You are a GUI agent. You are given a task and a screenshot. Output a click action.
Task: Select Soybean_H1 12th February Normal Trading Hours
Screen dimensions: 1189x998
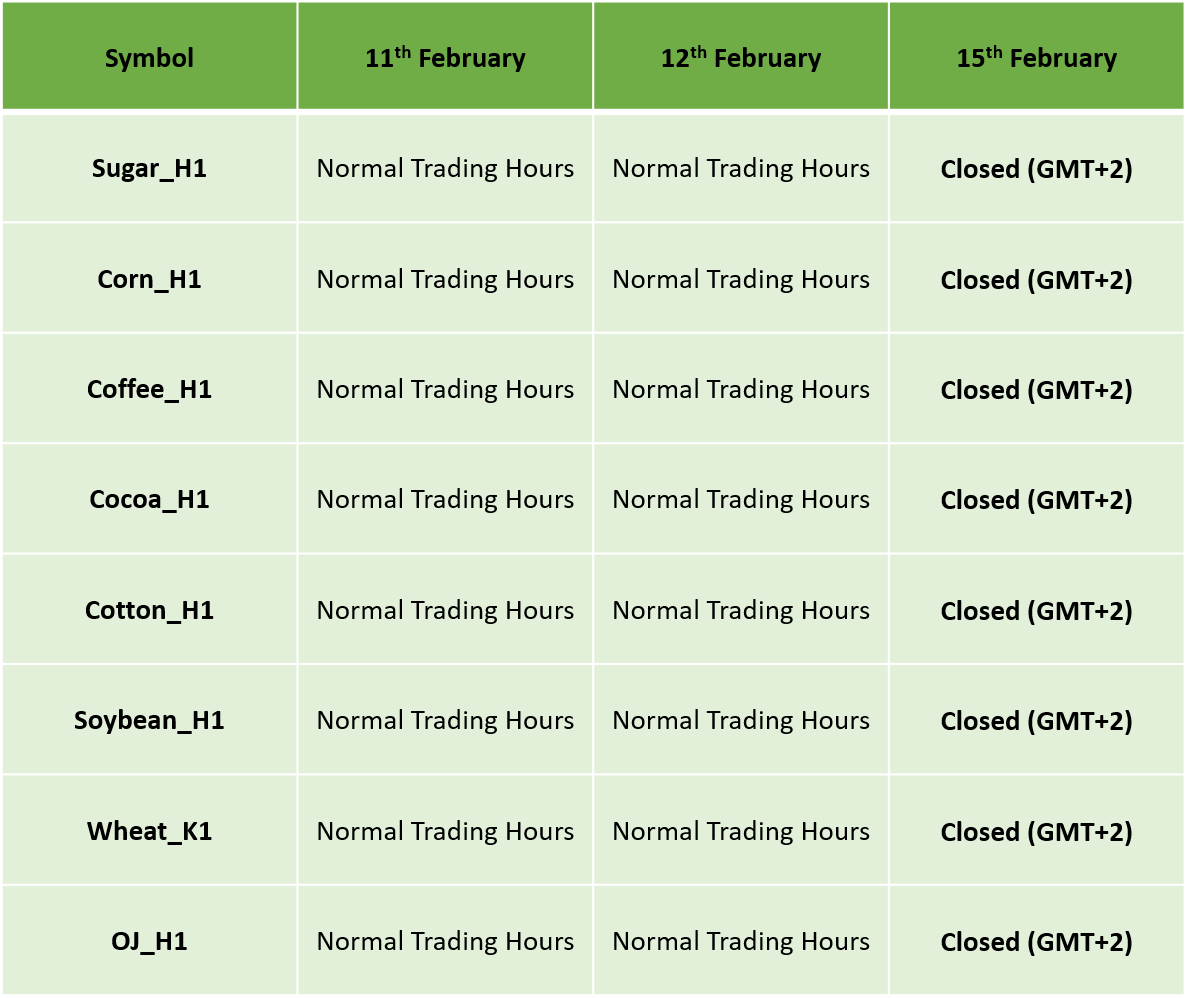(x=741, y=720)
